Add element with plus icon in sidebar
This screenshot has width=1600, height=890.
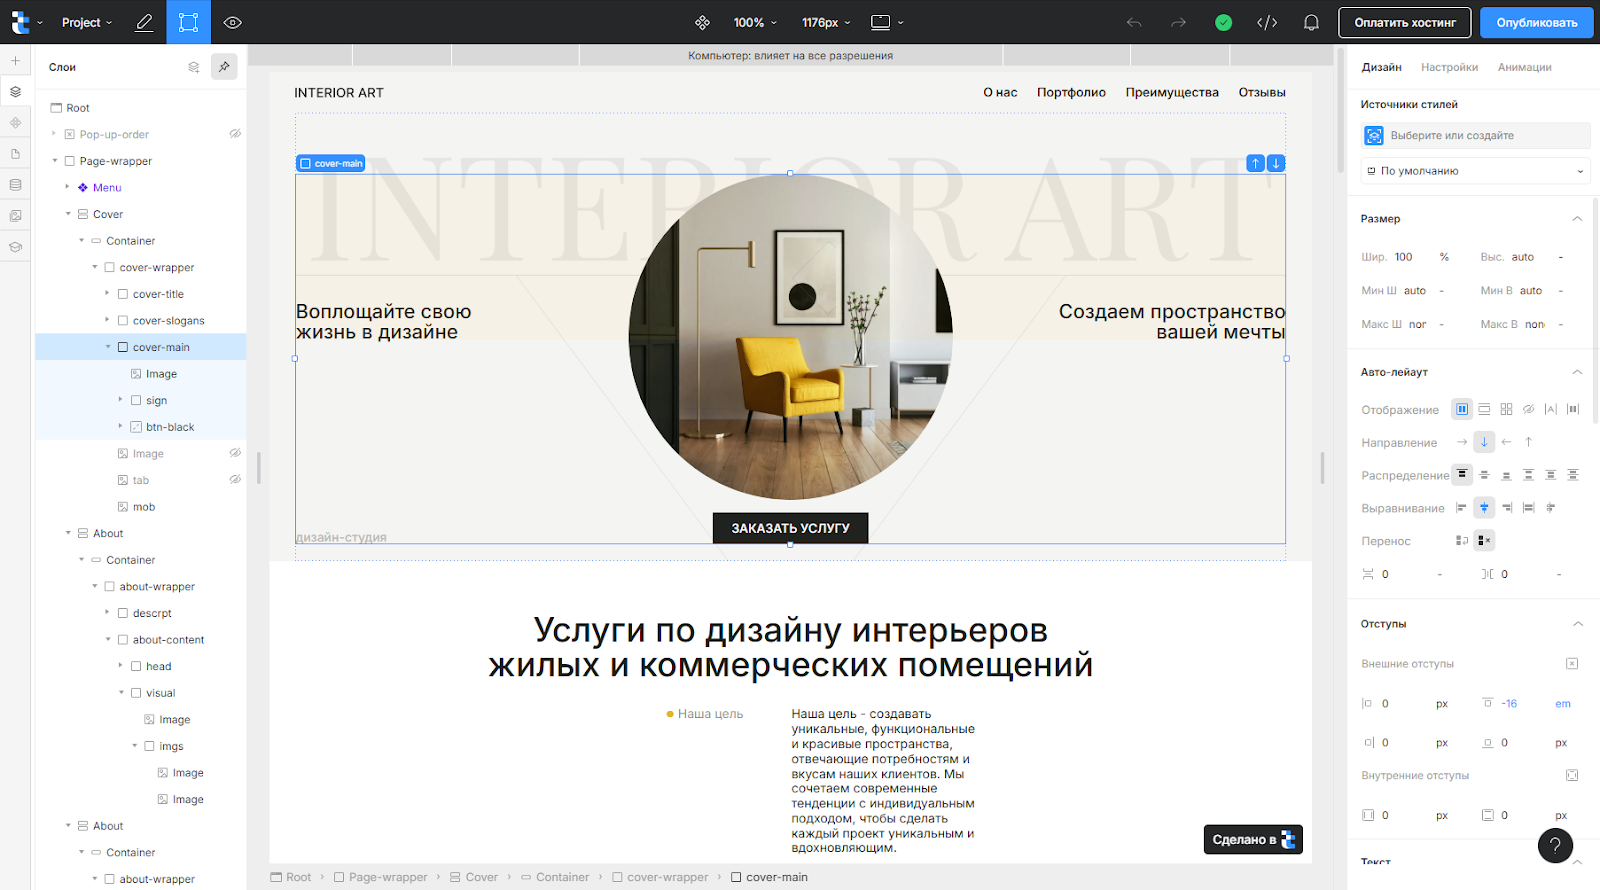pyautogui.click(x=15, y=60)
